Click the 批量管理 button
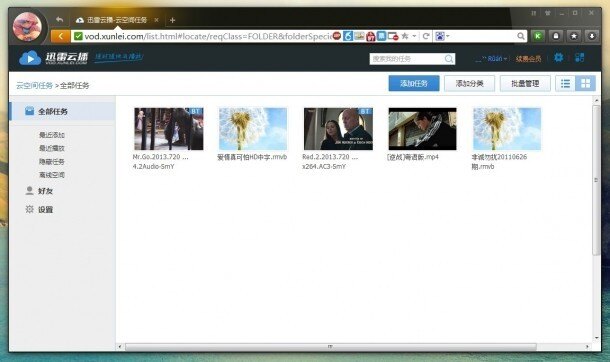Screen dimensions: 610x362 click(525, 83)
